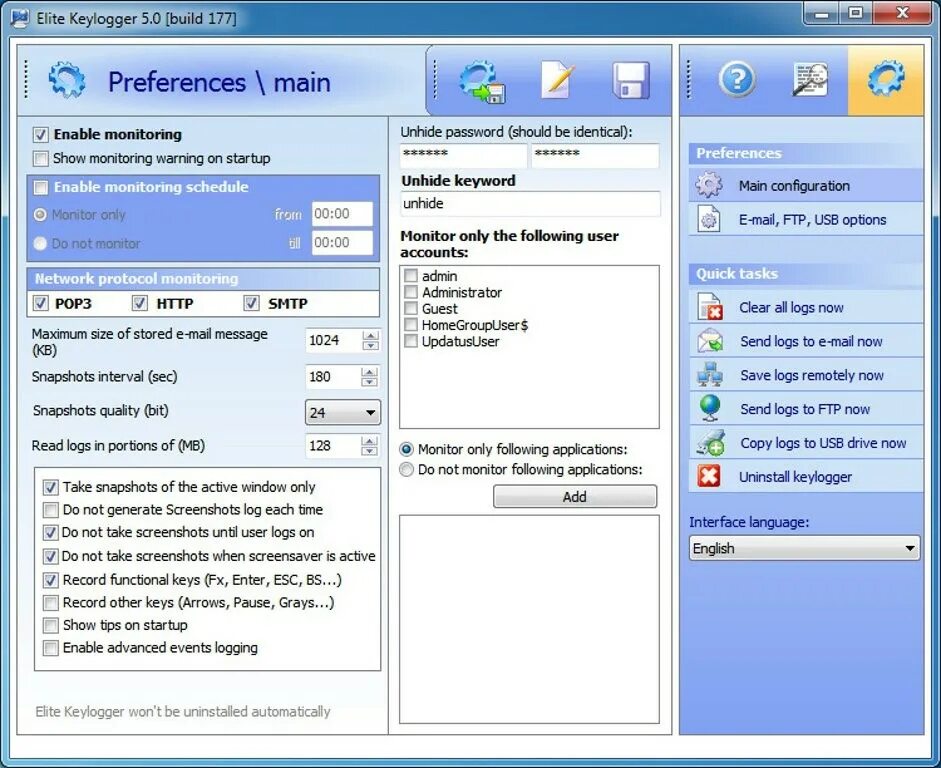This screenshot has height=768, width=941.
Task: Click the save settings floppy disk icon
Action: click(630, 79)
